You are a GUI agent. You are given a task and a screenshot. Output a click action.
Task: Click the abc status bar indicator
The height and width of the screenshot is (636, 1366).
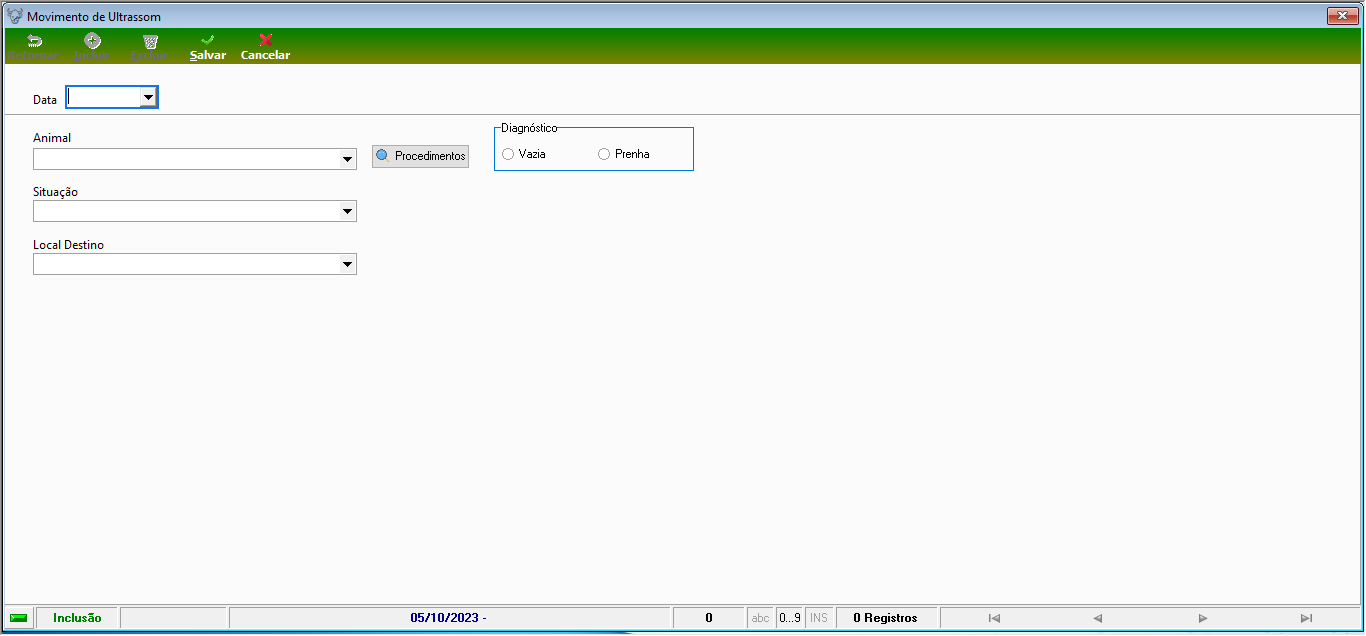click(760, 618)
